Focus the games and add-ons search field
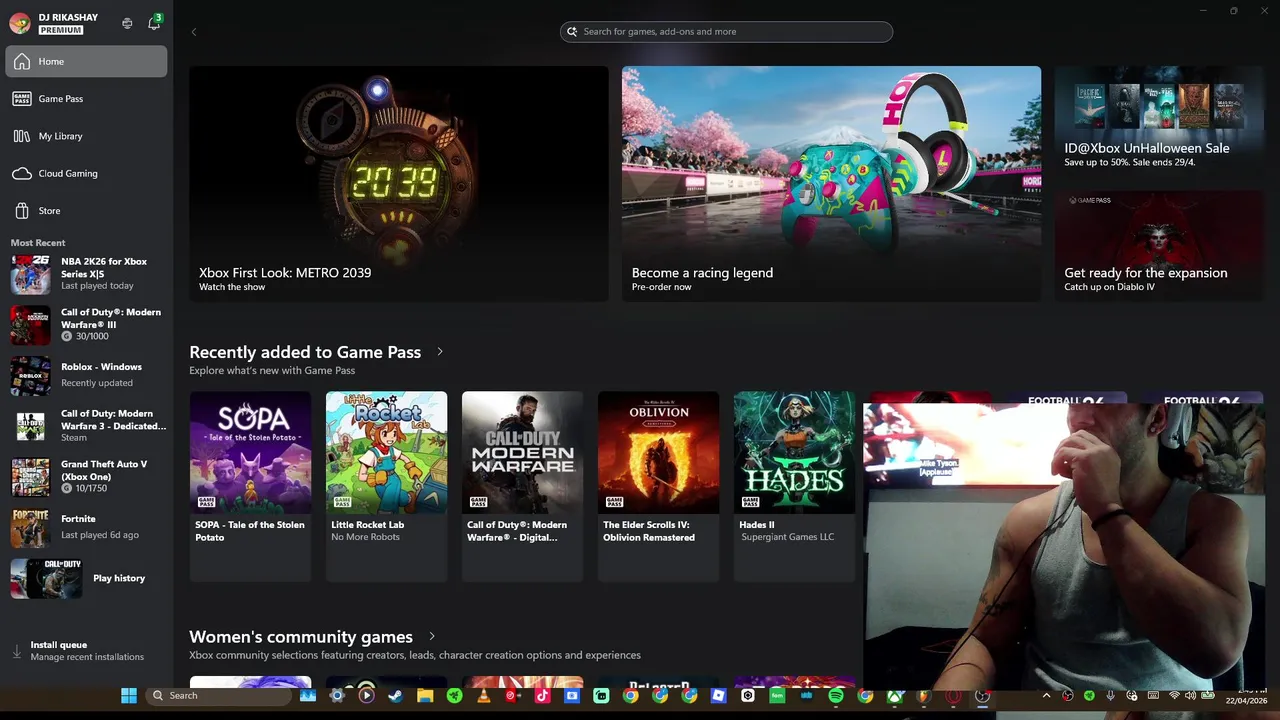 coord(726,31)
